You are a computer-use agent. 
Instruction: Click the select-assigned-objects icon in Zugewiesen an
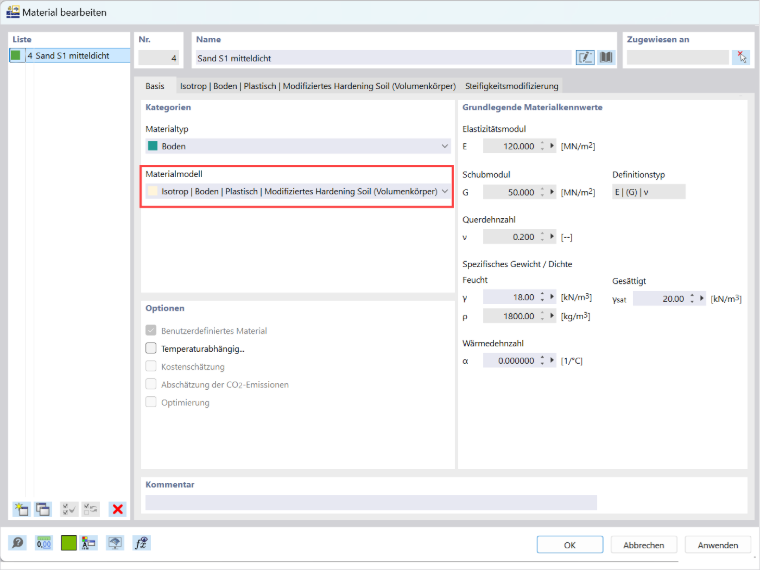tap(742, 57)
